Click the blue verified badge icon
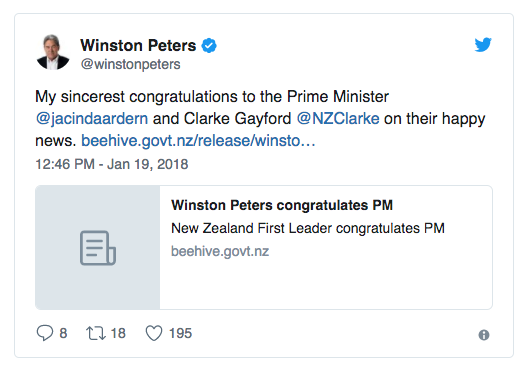Screen dimensions: 523x368 pyautogui.click(x=209, y=46)
